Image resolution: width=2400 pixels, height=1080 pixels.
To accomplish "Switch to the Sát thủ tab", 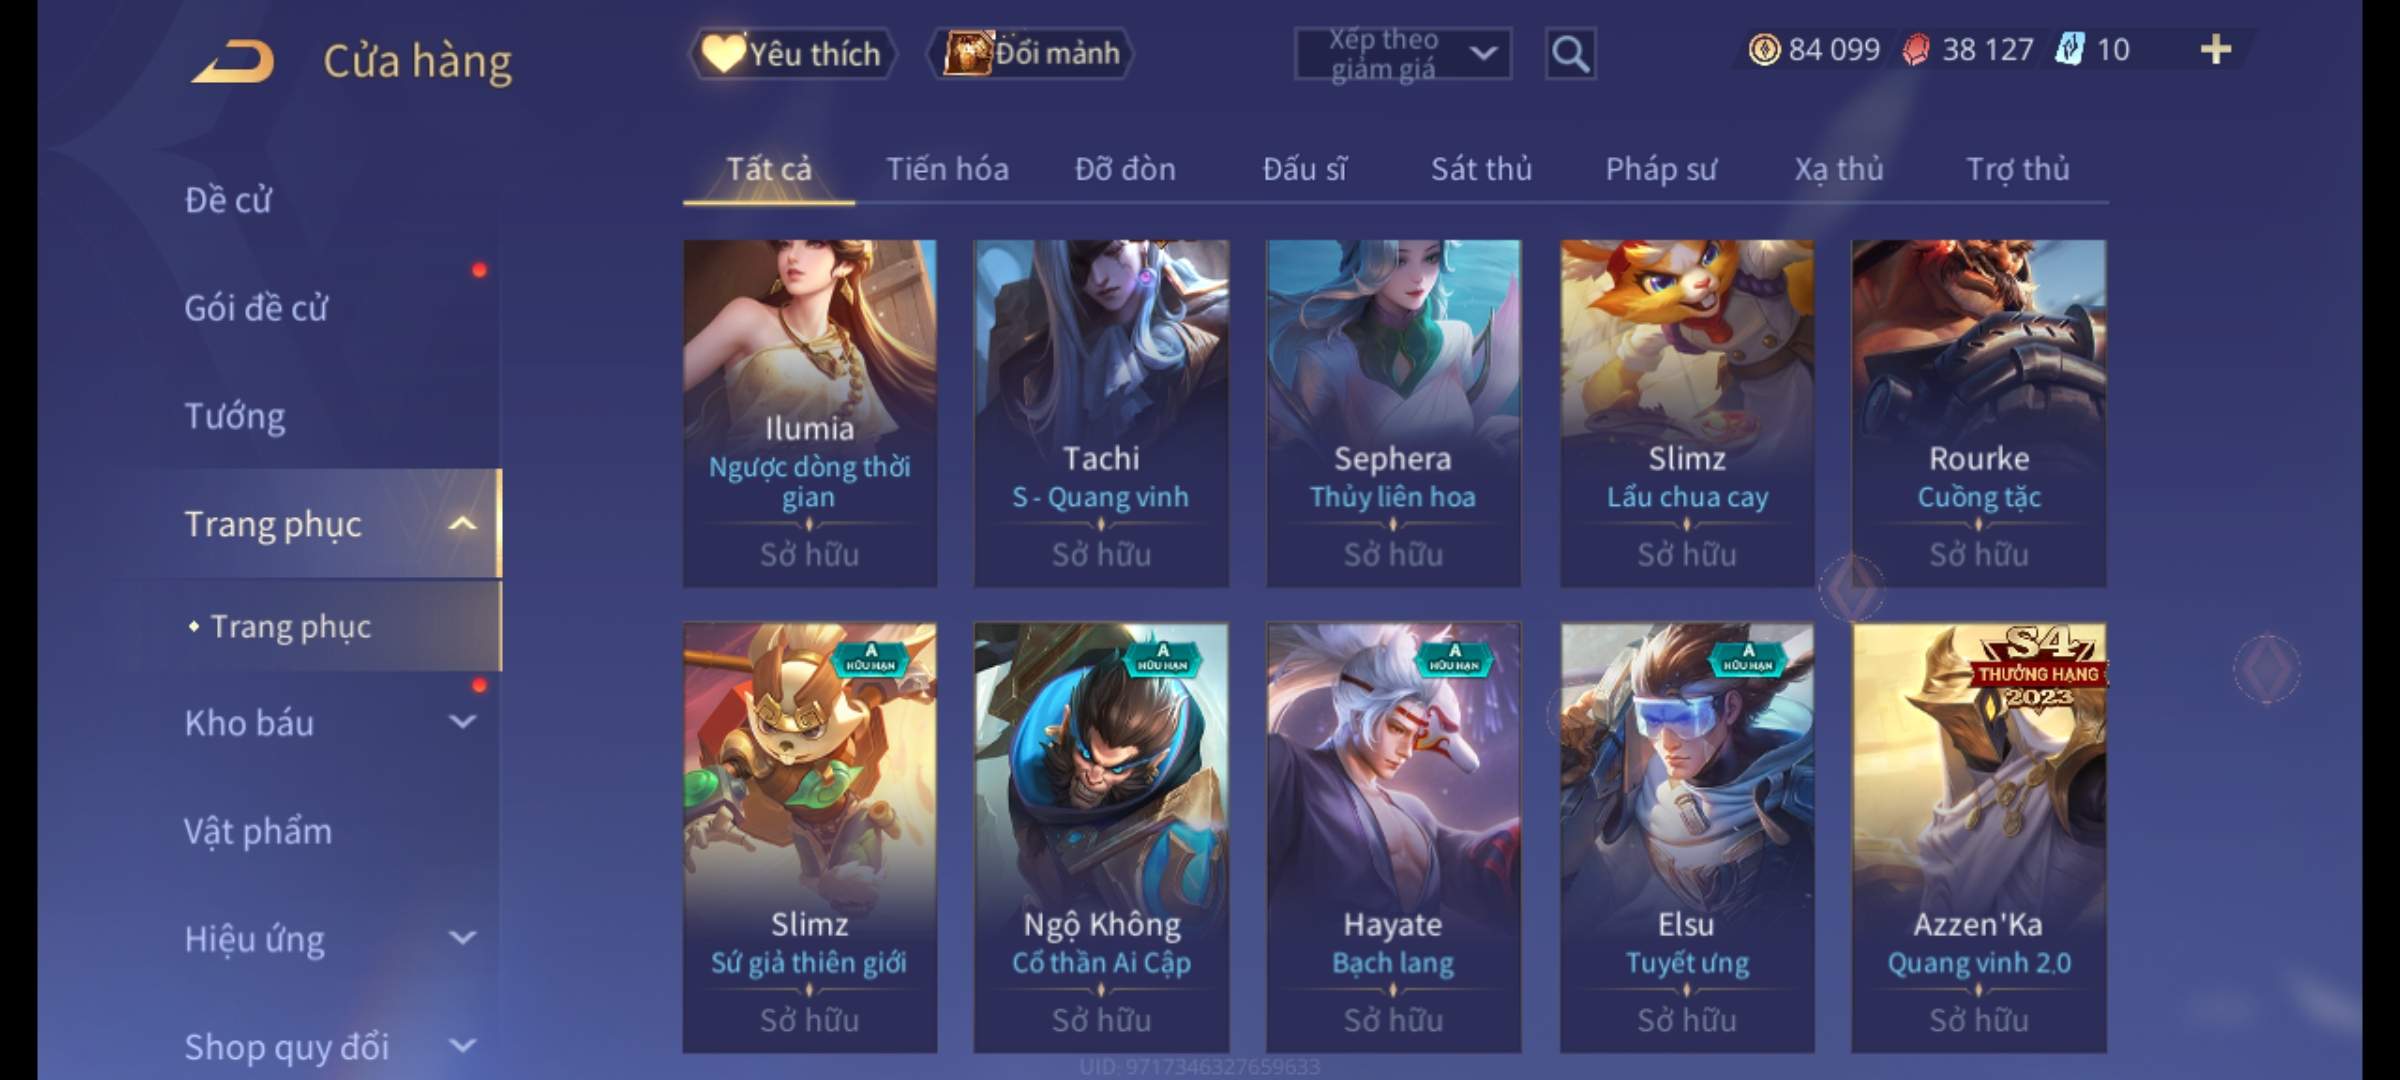I will pos(1481,169).
